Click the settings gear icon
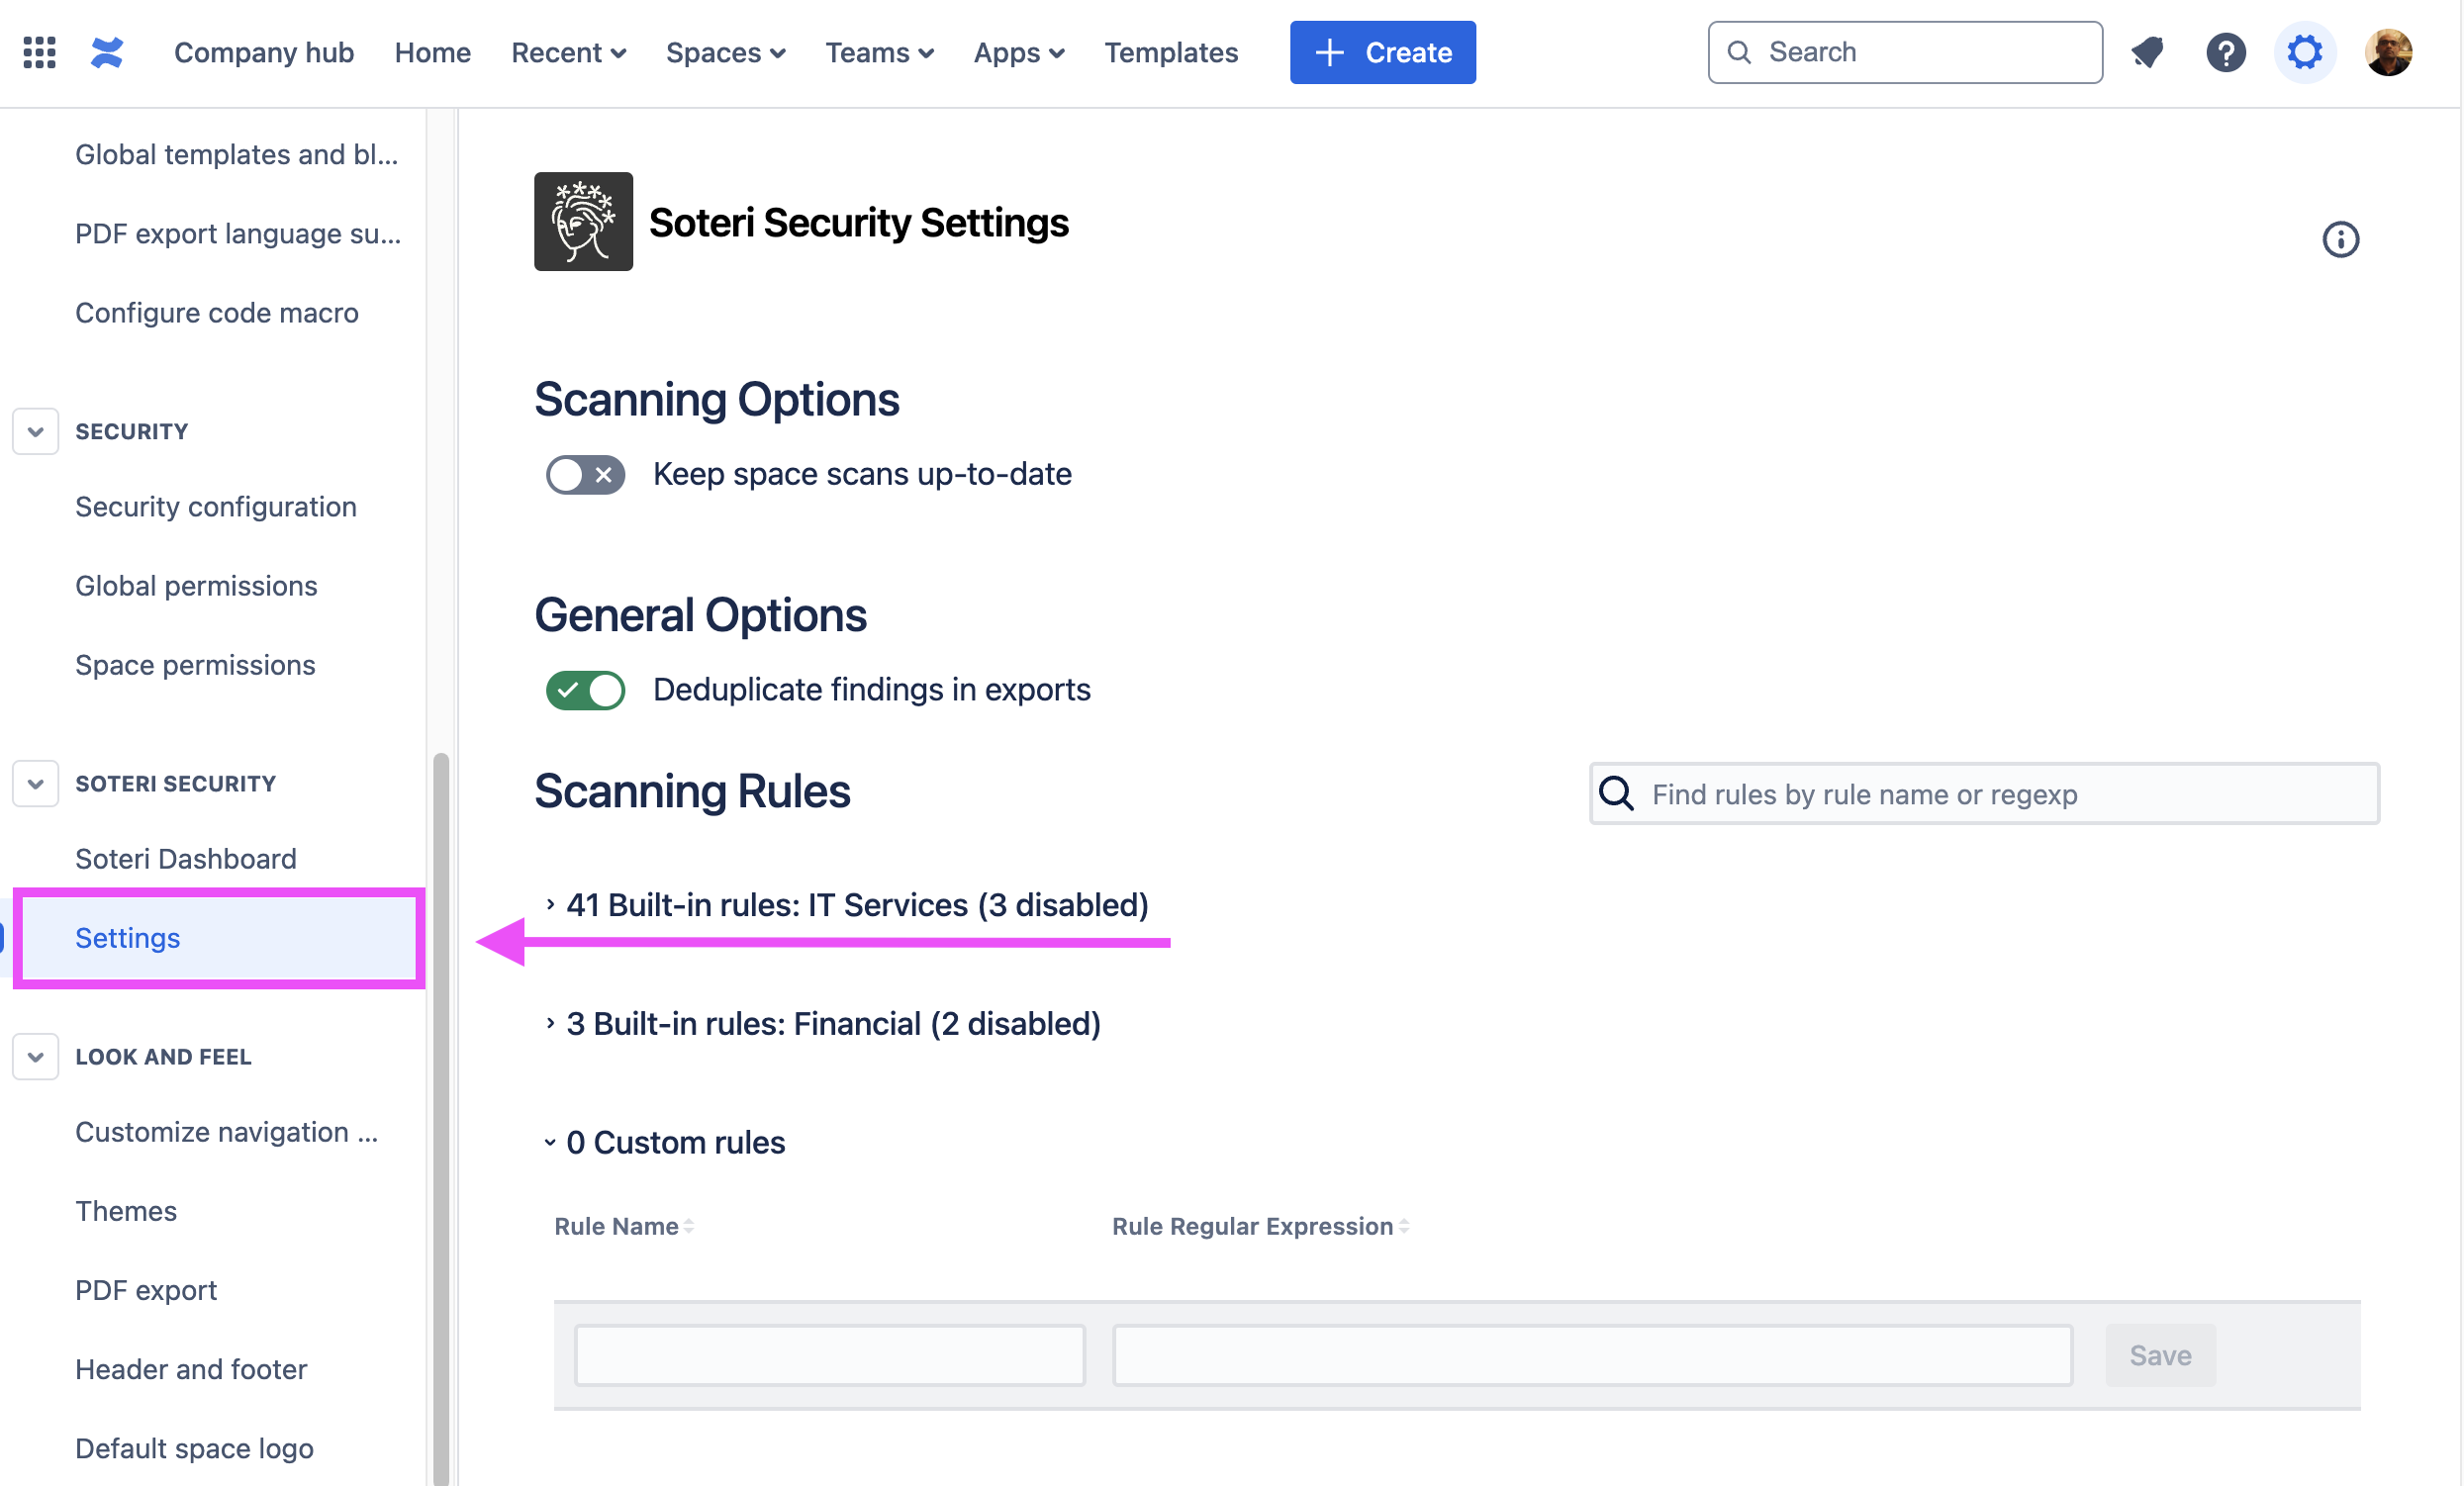The width and height of the screenshot is (2464, 1486). pyautogui.click(x=2305, y=52)
